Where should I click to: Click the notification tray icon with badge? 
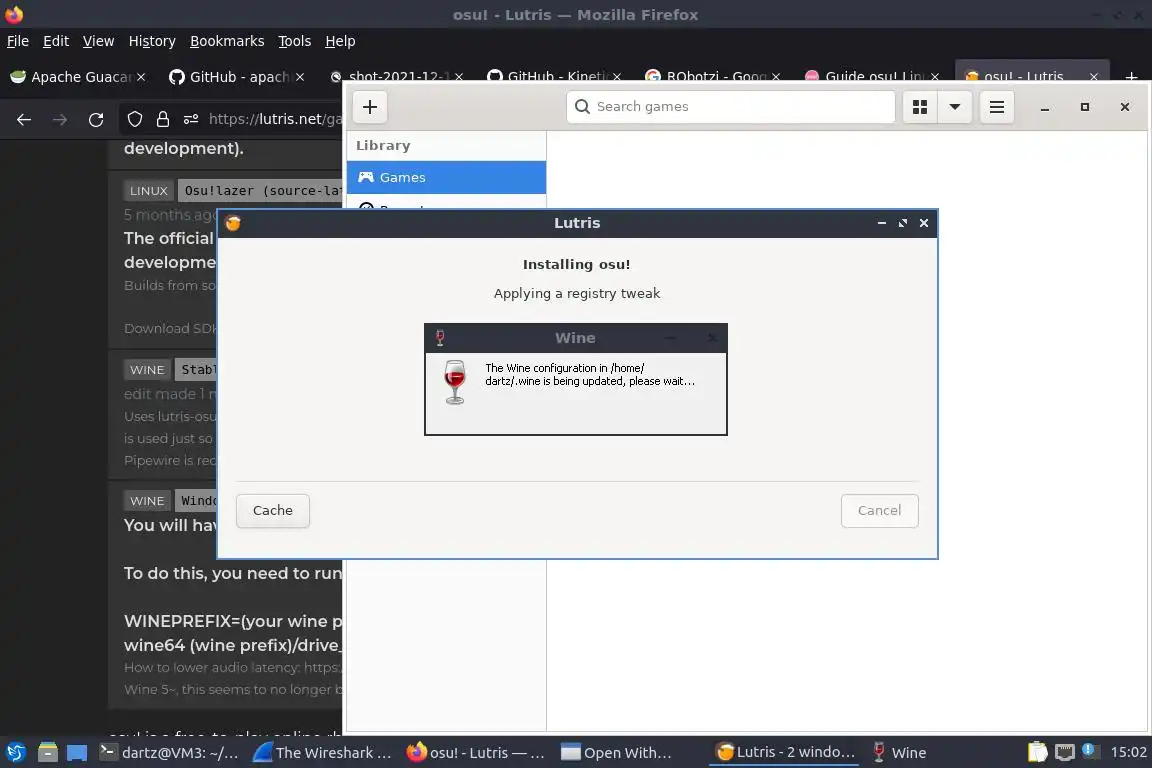[1090, 751]
